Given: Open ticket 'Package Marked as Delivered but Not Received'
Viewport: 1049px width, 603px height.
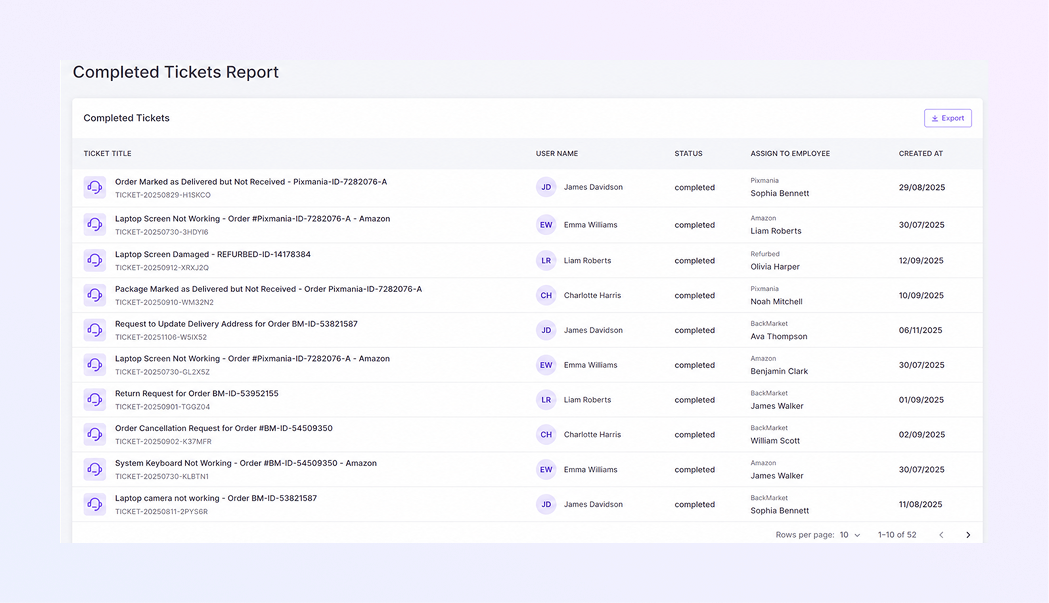Looking at the screenshot, I should 268,289.
